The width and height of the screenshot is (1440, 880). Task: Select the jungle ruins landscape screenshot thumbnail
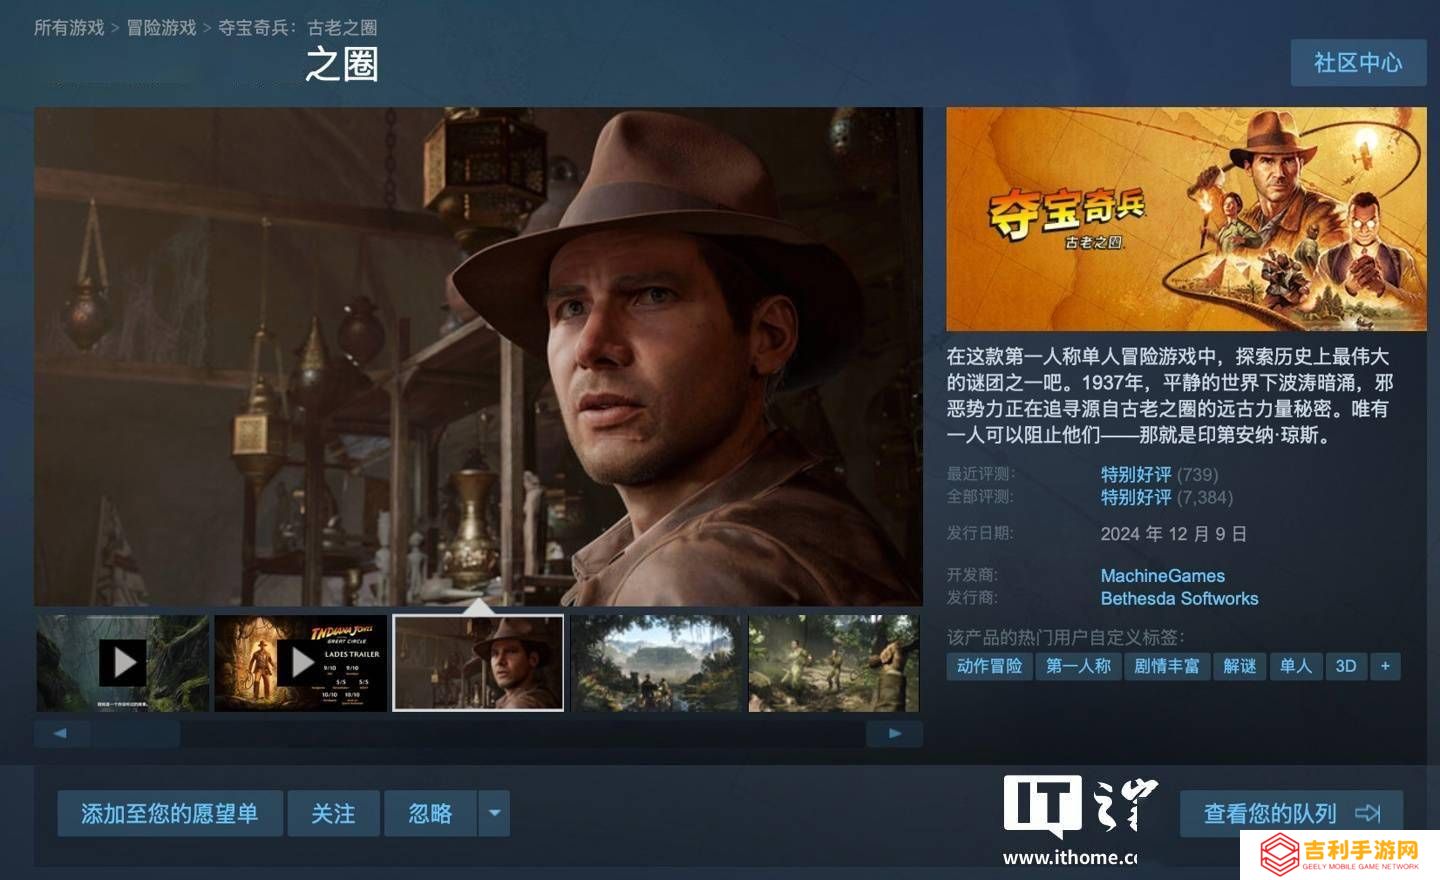point(657,663)
